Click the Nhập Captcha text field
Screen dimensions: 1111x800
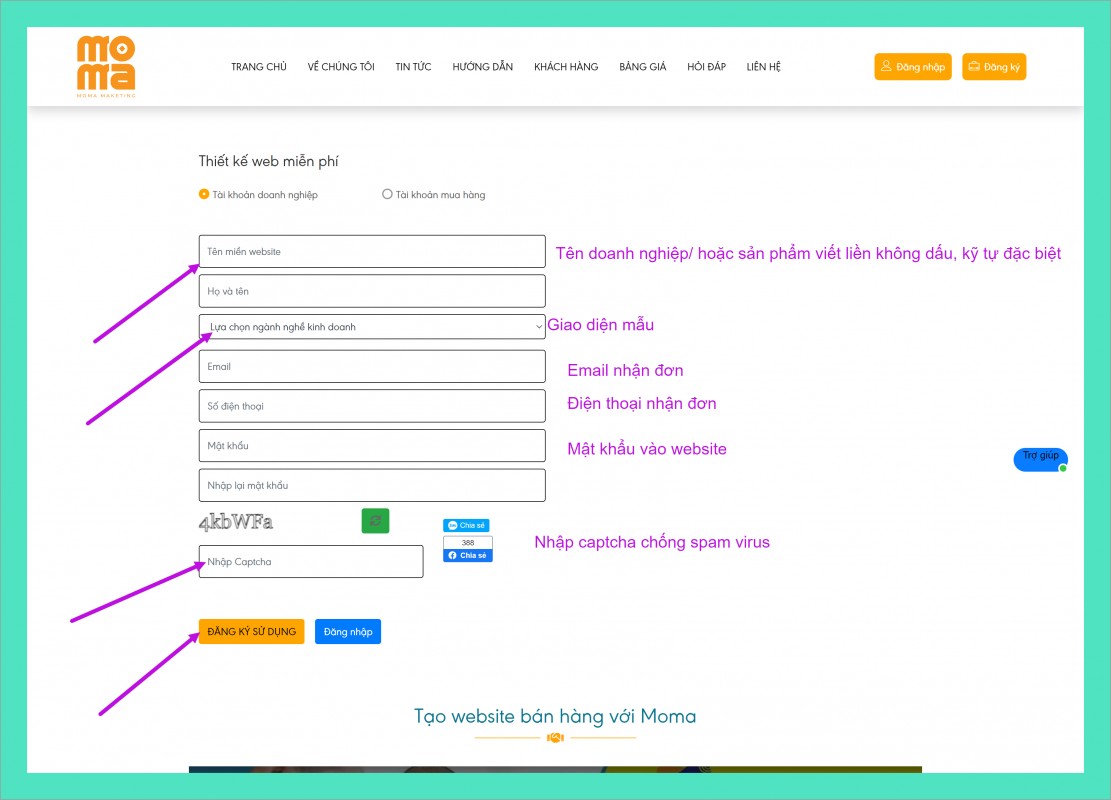pos(311,562)
